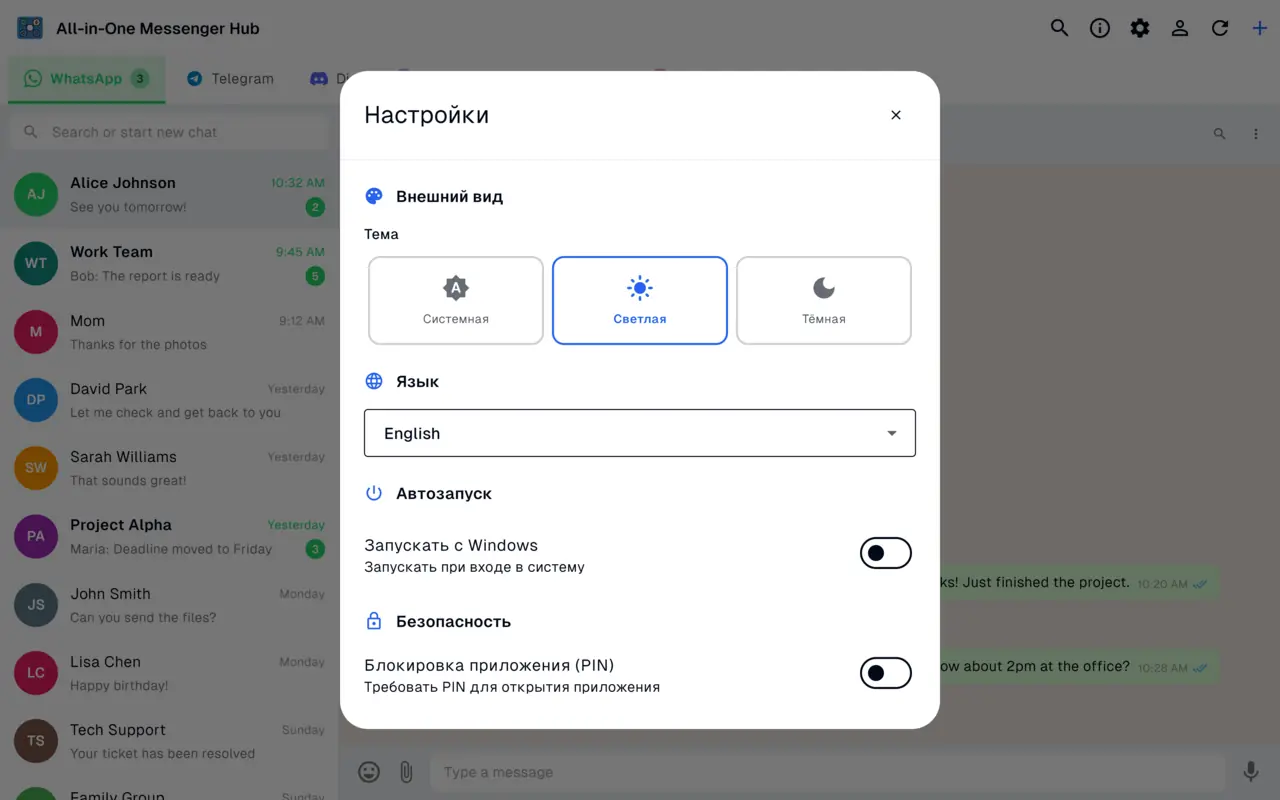Click the emoji smiley icon
1280x800 pixels.
tap(369, 772)
